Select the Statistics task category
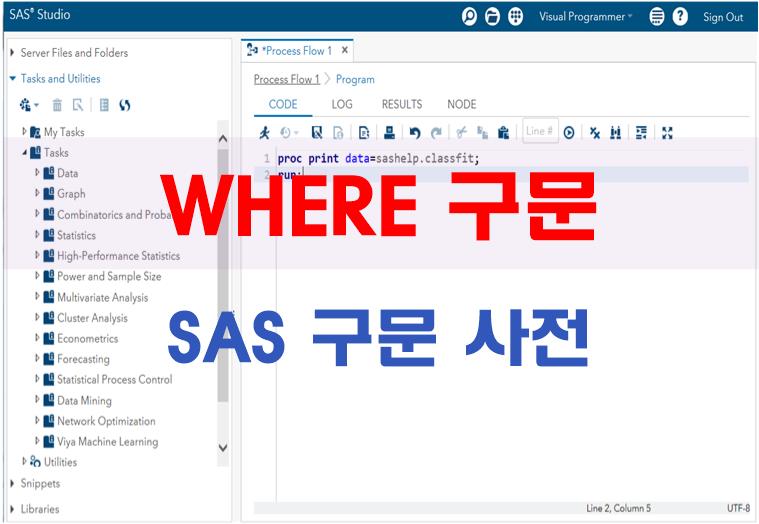The height and width of the screenshot is (524, 759). point(76,235)
